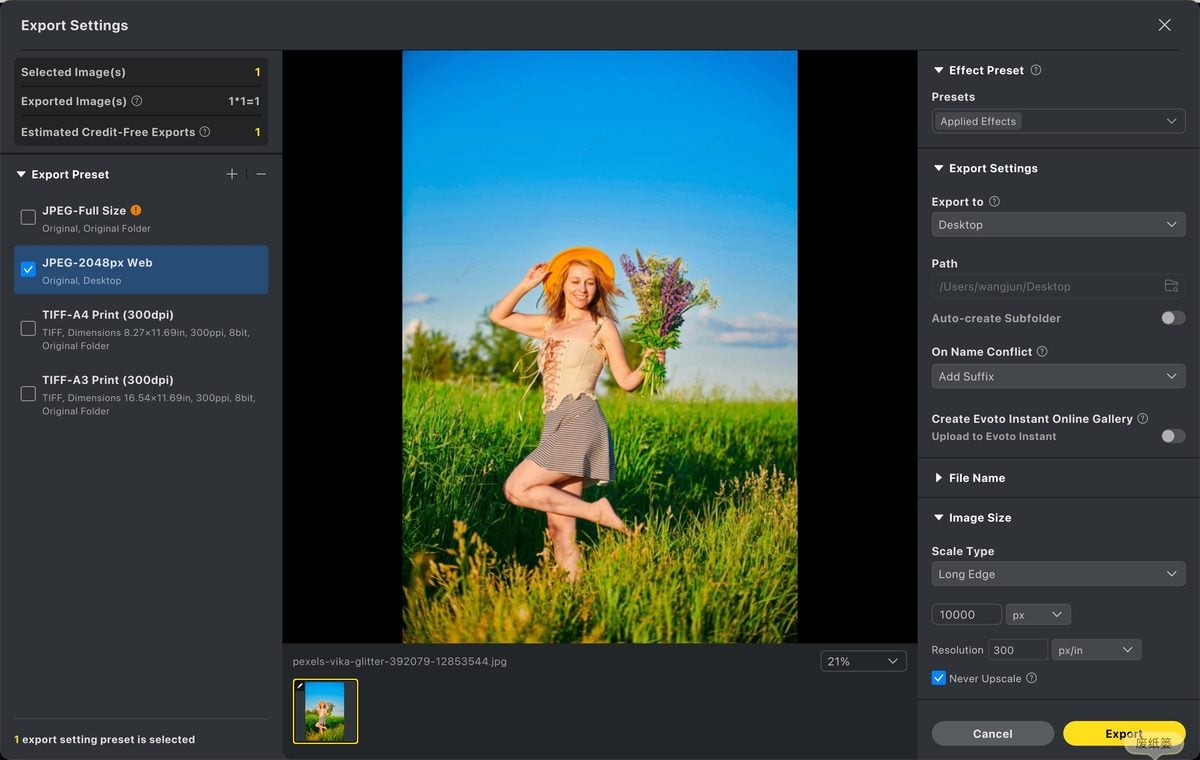Collapse the Image Size section

tap(938, 518)
